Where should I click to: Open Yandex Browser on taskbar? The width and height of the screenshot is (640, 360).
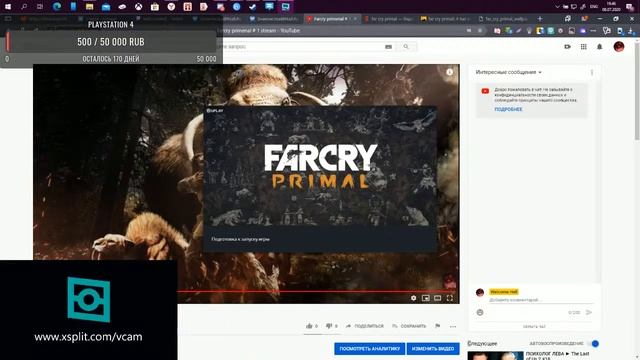point(171,7)
